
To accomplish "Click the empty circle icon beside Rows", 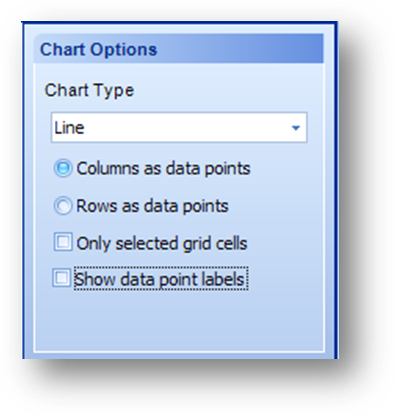I will click(63, 206).
